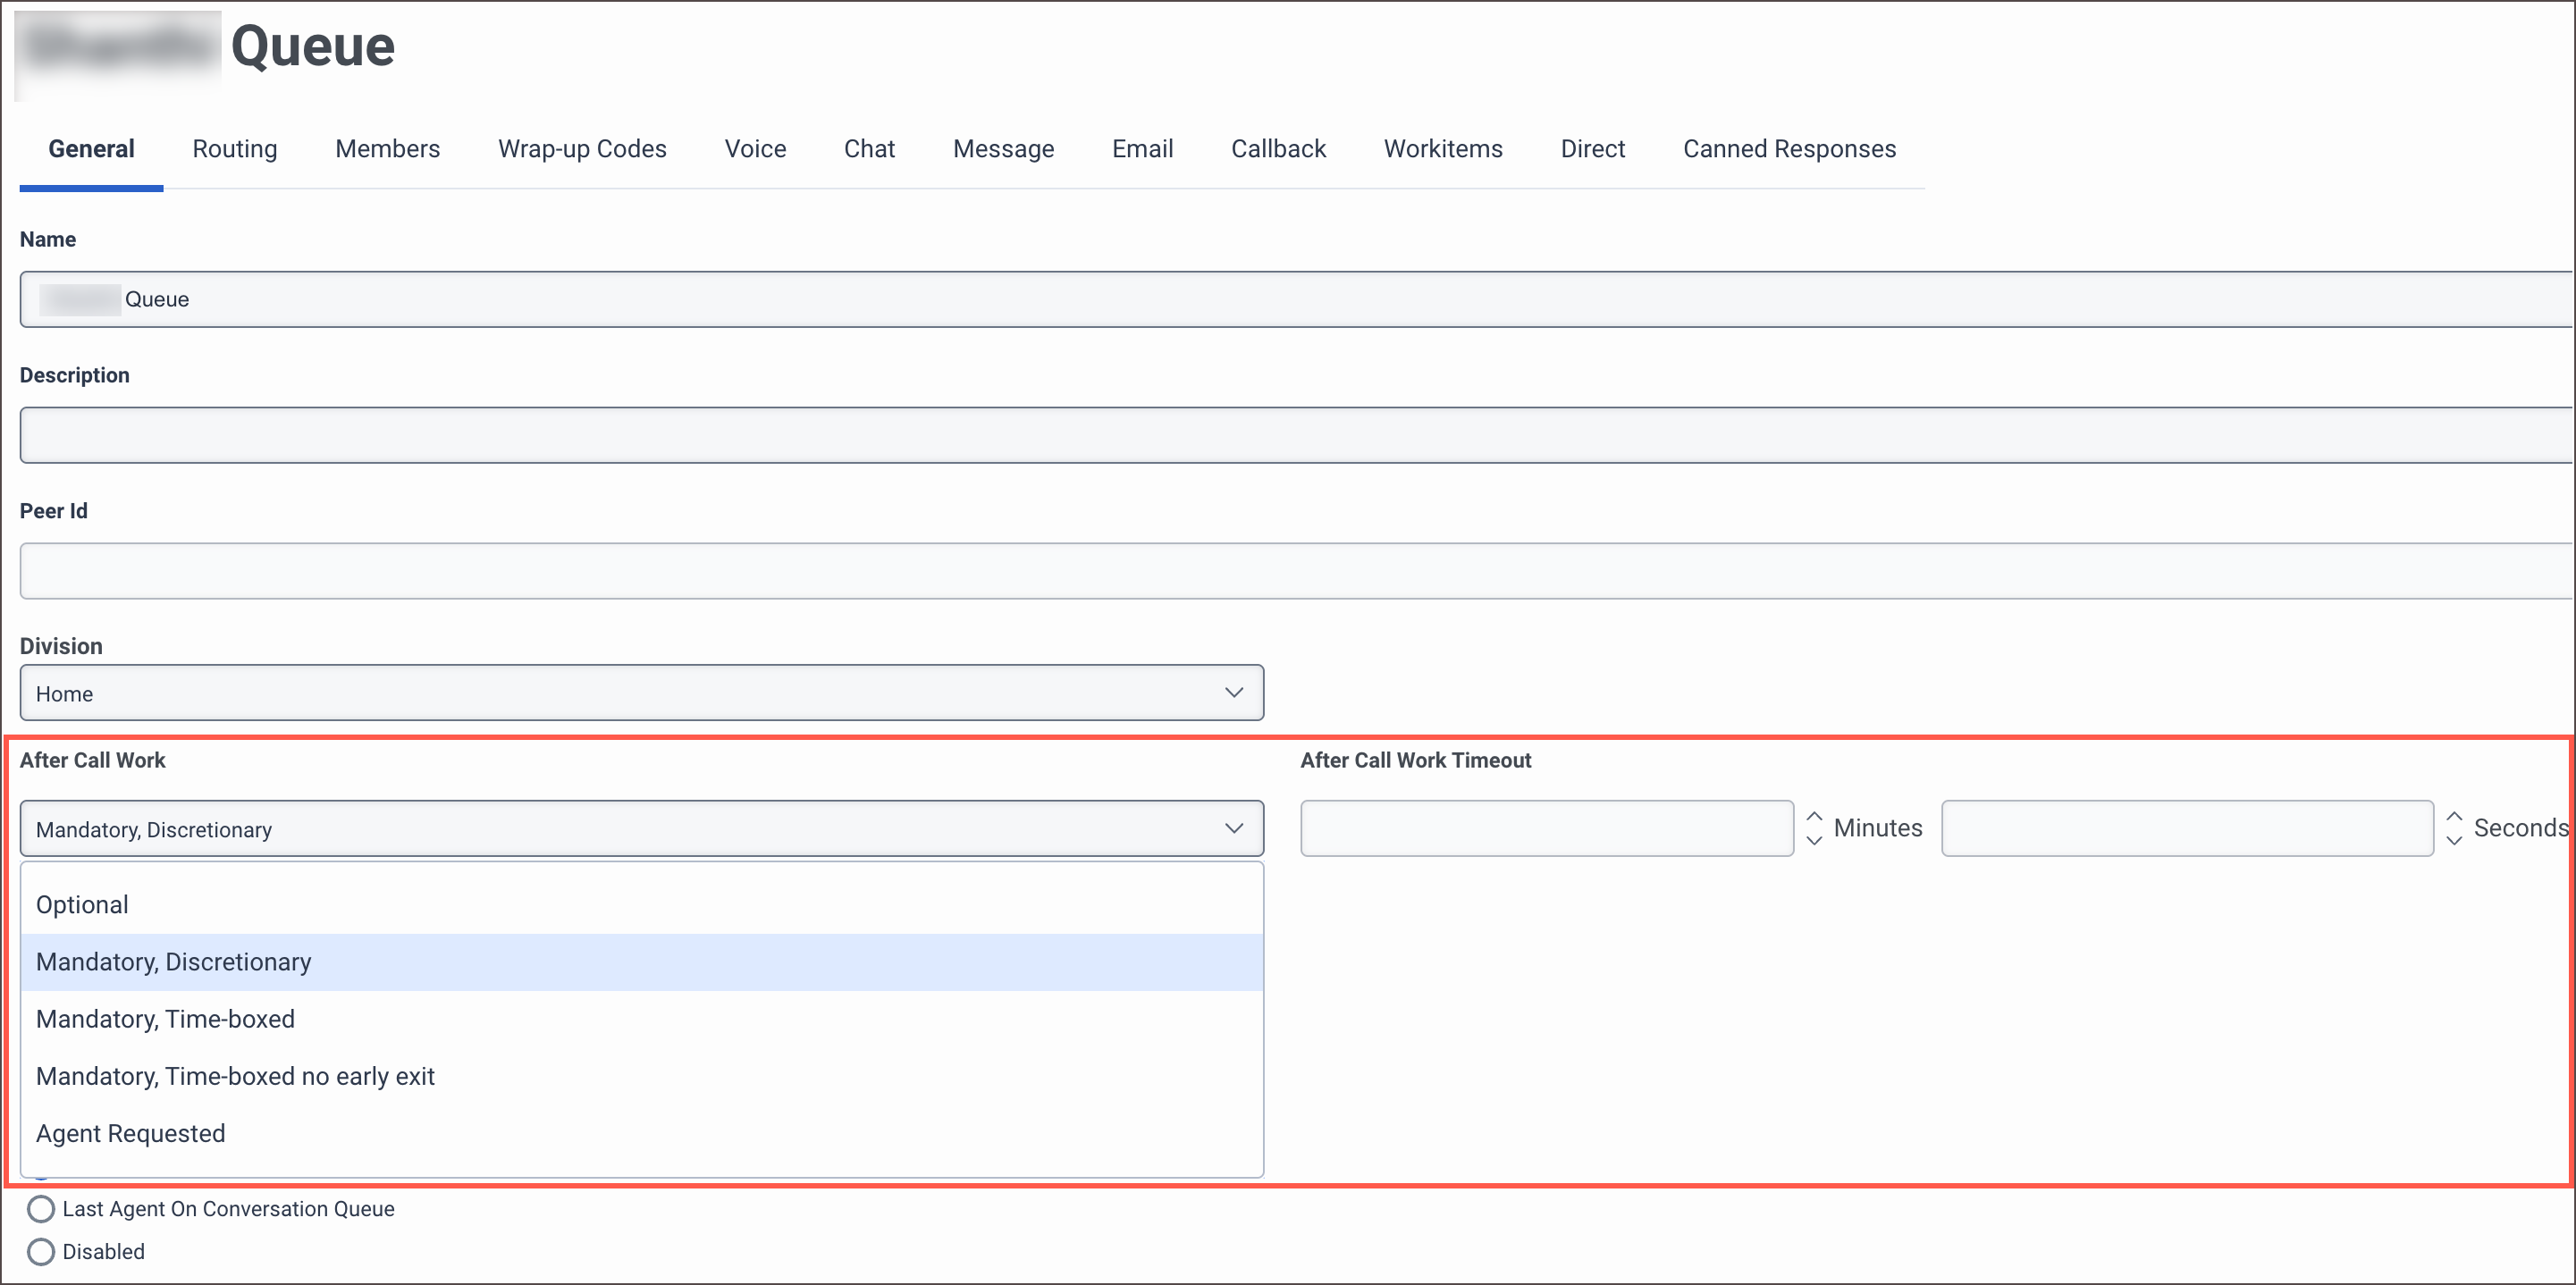Open the Wrap-up Codes tab
This screenshot has width=2576, height=1285.
(582, 149)
